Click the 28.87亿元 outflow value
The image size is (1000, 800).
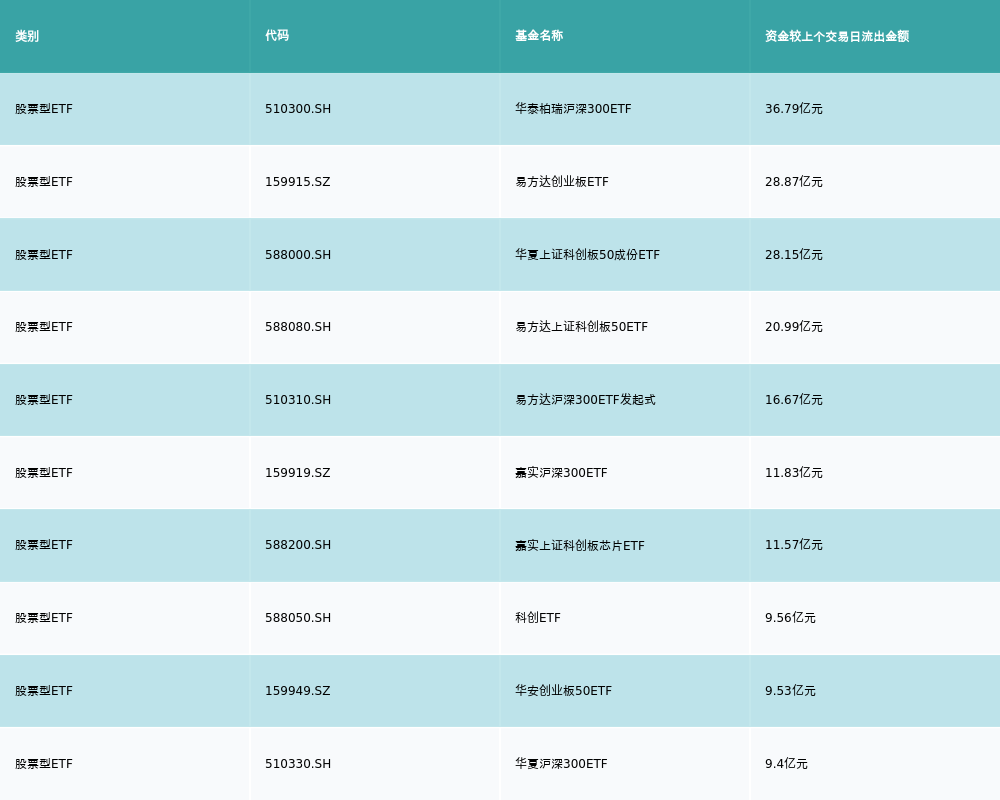coord(793,182)
